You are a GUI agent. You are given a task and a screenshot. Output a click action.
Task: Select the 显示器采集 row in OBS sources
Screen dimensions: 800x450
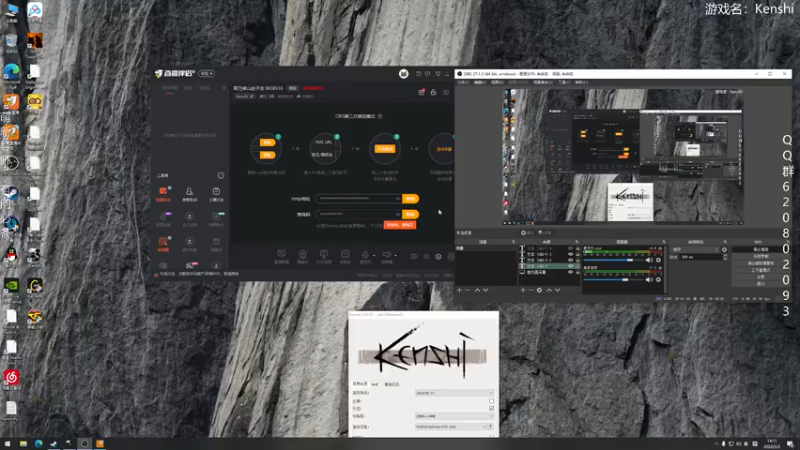coord(549,272)
